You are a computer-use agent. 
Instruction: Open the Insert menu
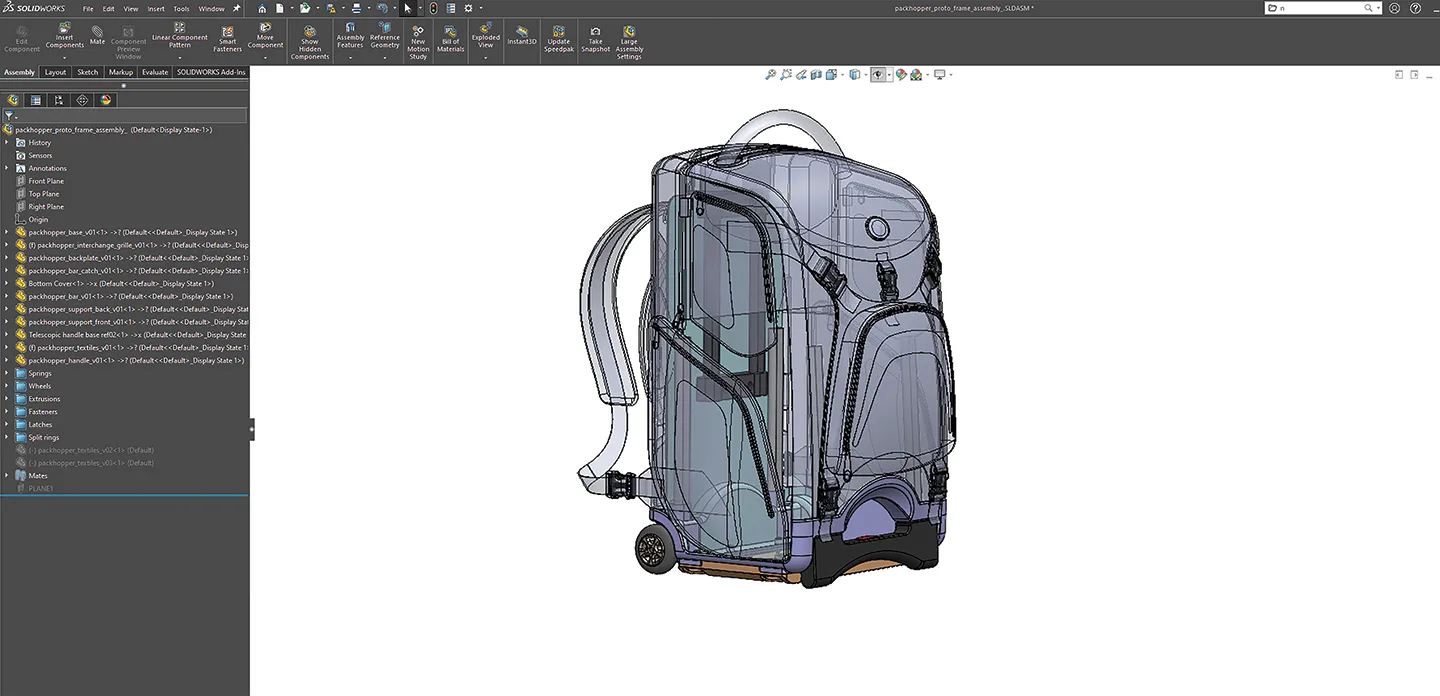pyautogui.click(x=156, y=8)
